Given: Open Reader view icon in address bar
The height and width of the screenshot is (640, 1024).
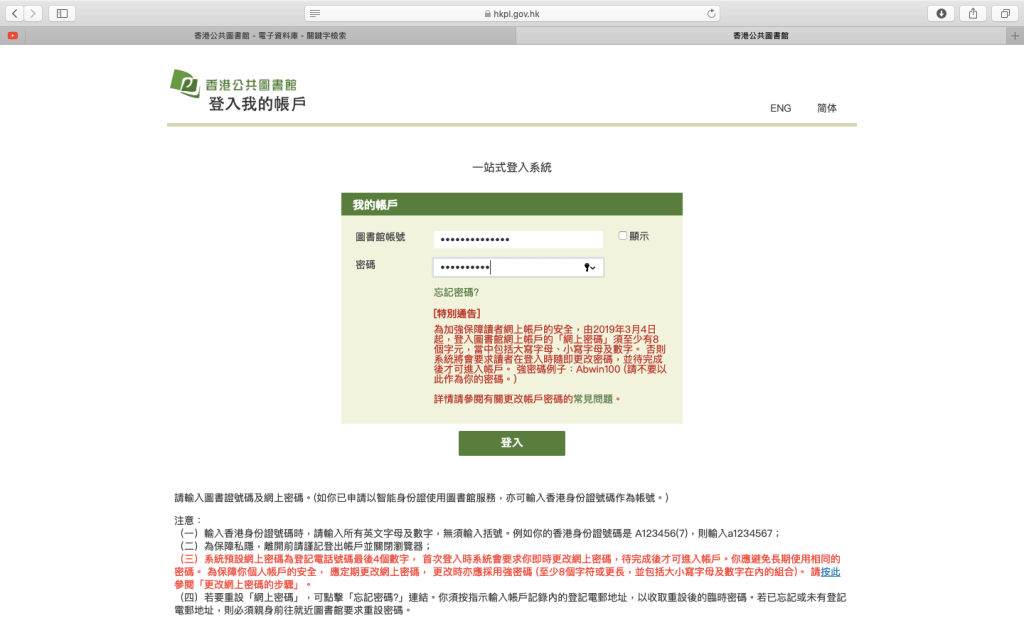Looking at the screenshot, I should 315,13.
